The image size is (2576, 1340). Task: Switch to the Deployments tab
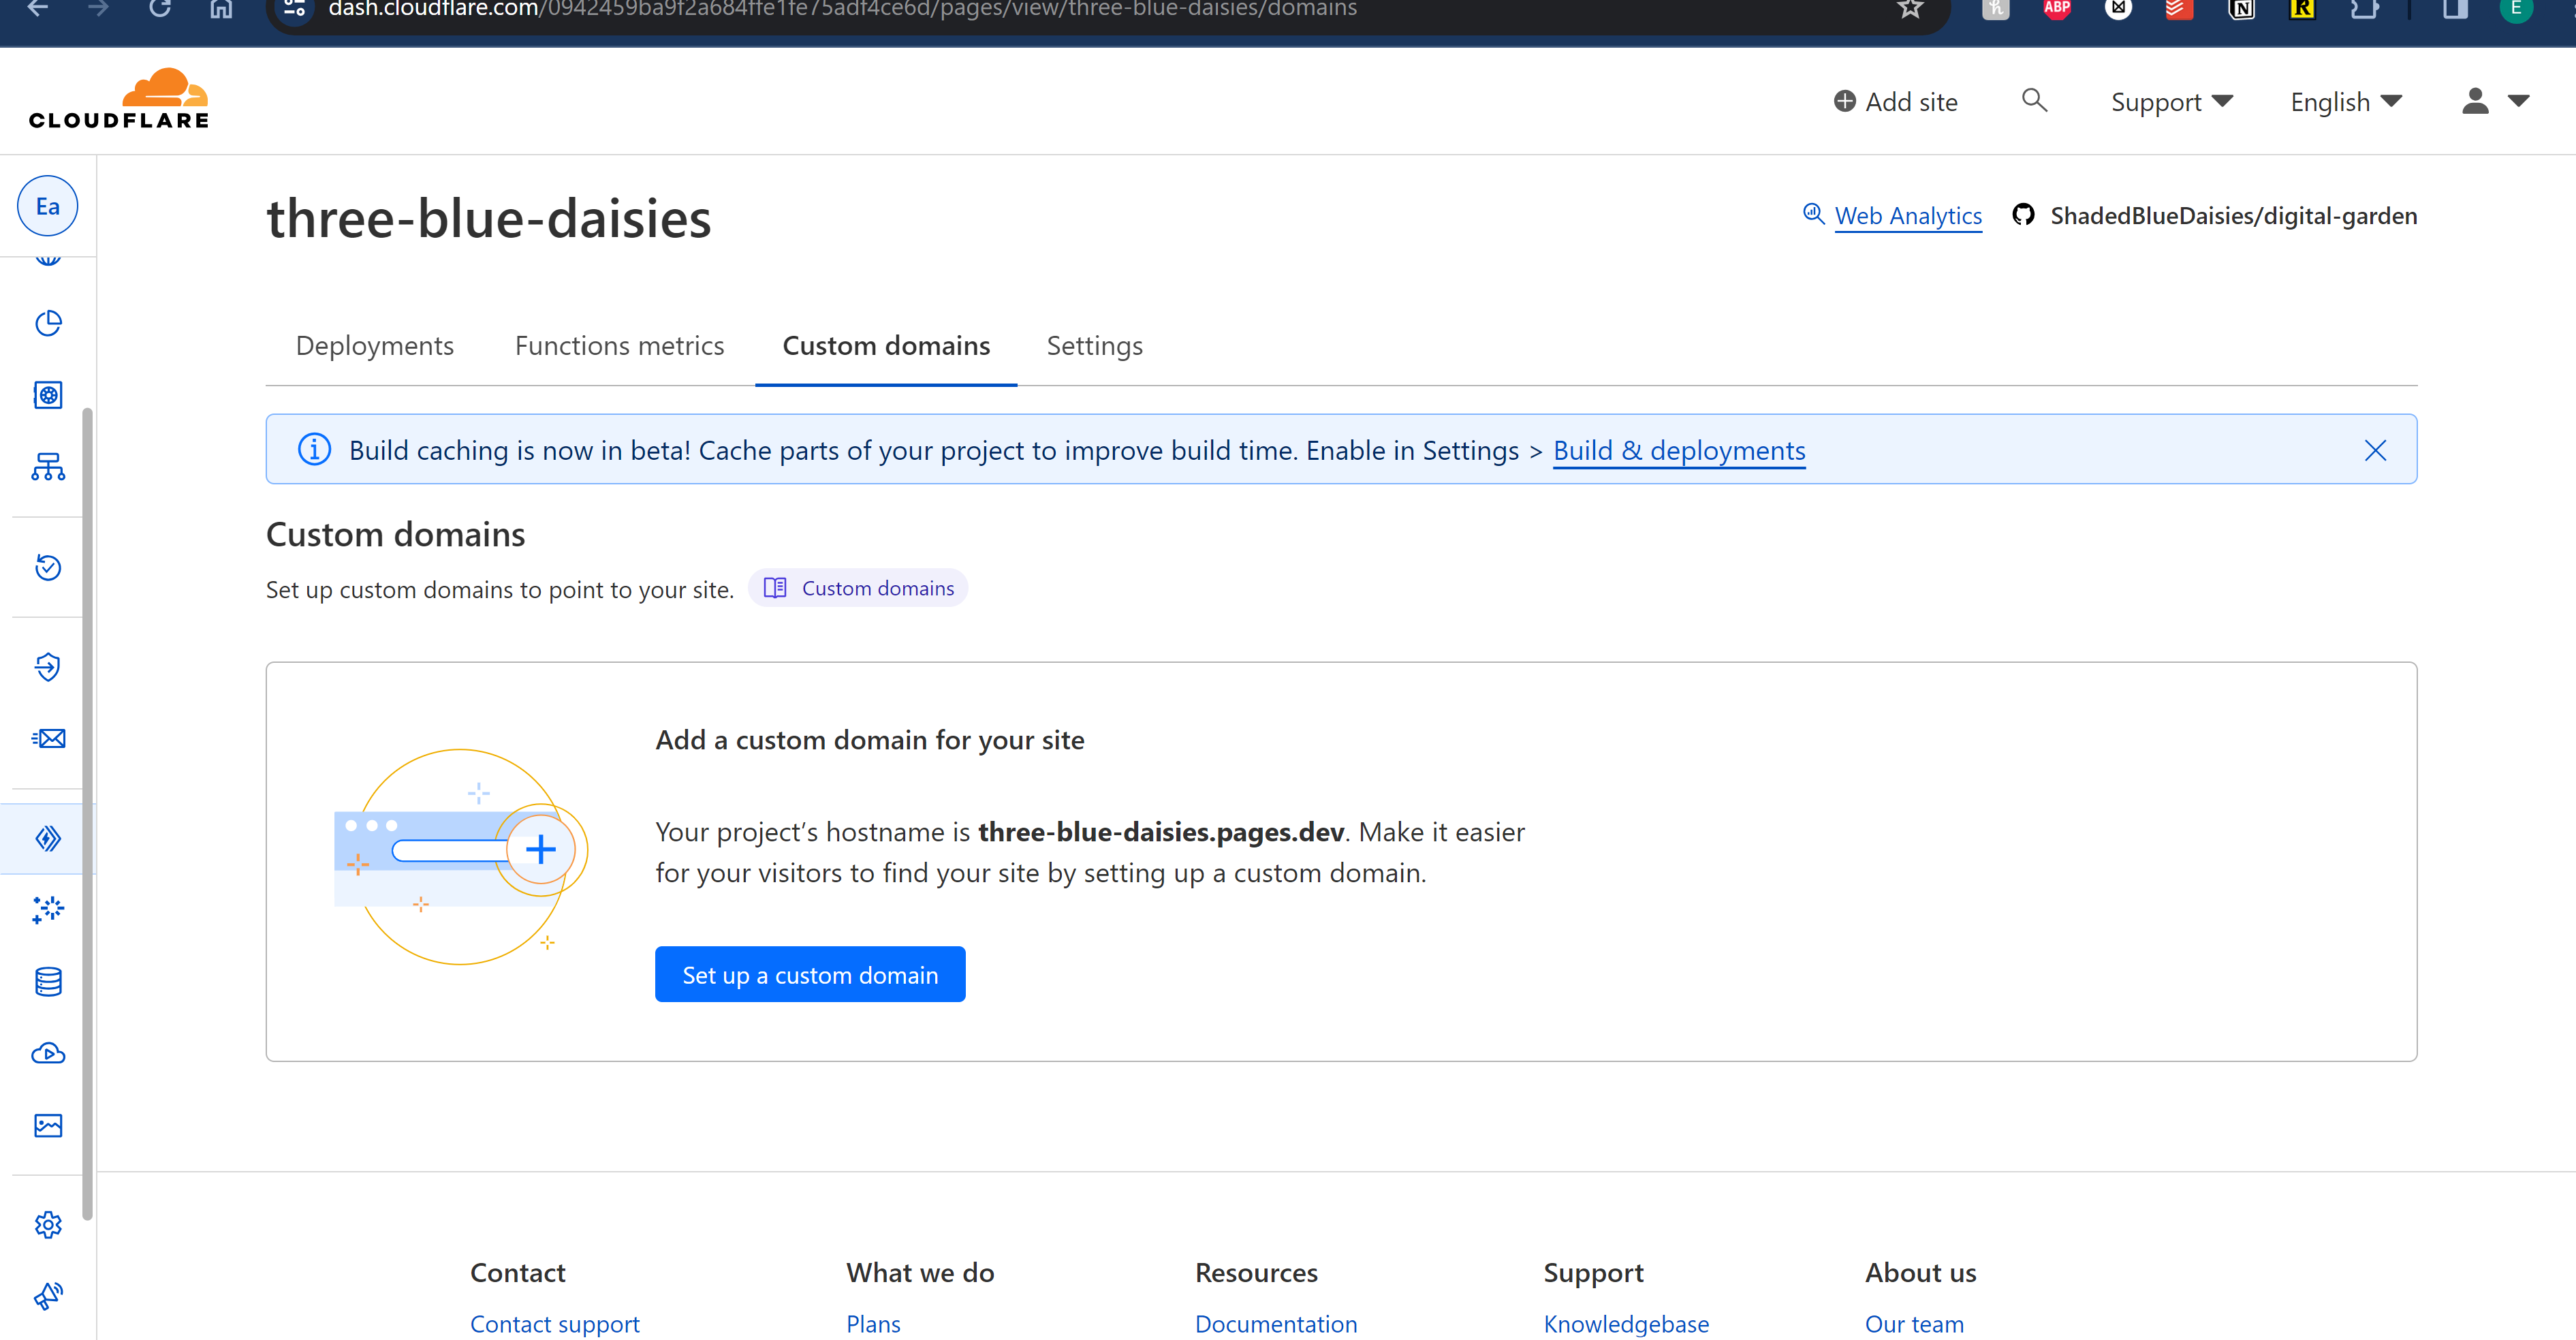pos(374,346)
